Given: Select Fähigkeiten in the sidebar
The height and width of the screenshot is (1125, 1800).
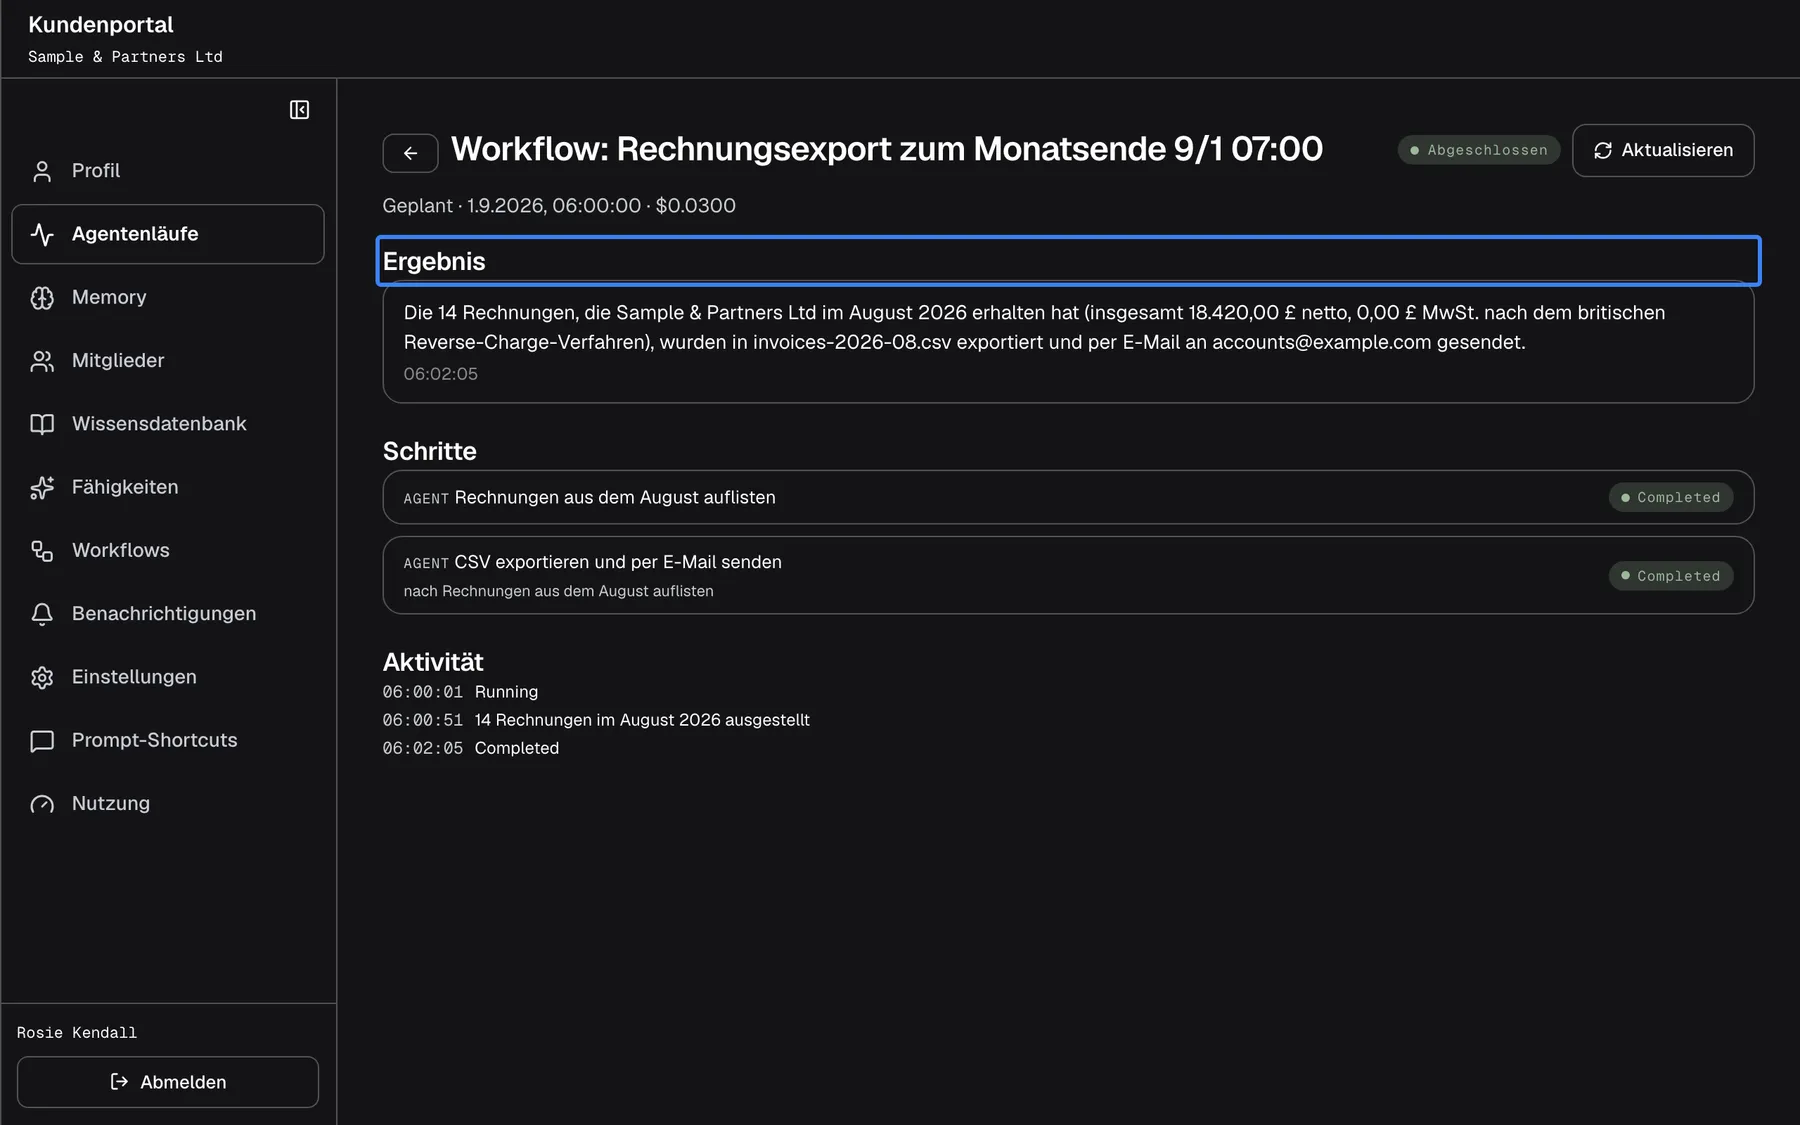Looking at the screenshot, I should pyautogui.click(x=168, y=487).
